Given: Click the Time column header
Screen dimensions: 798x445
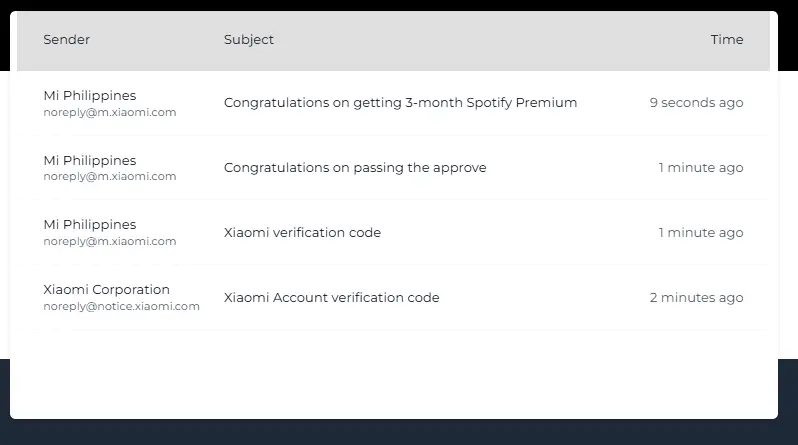Looking at the screenshot, I should click(x=727, y=40).
